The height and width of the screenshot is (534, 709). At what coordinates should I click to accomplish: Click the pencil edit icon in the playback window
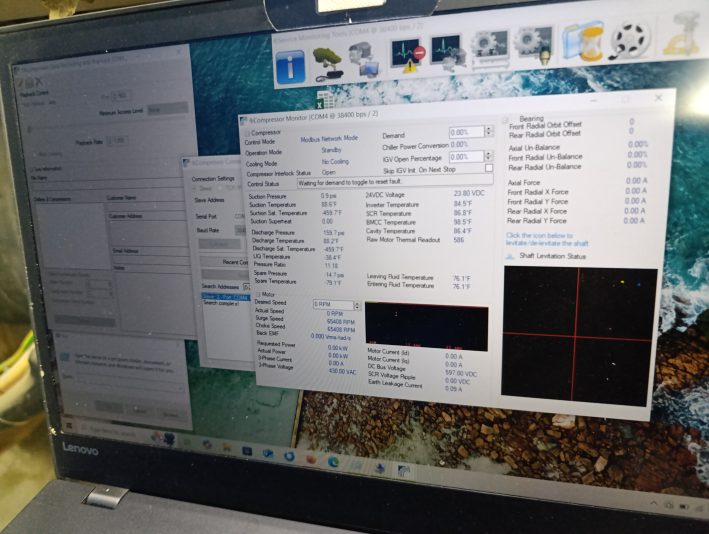tap(20, 84)
